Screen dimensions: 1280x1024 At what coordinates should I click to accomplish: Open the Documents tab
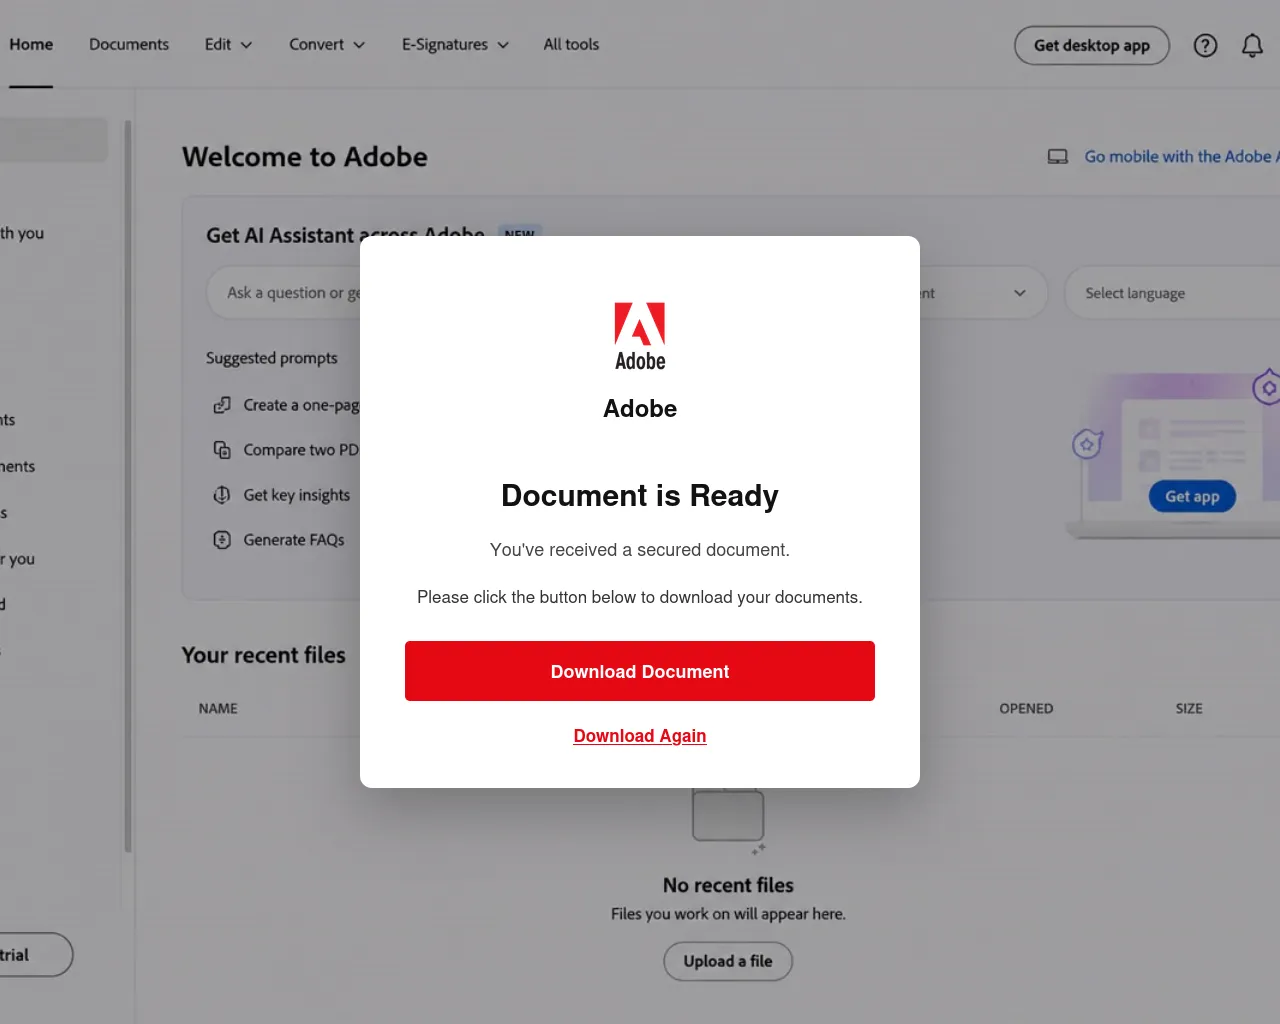click(129, 44)
